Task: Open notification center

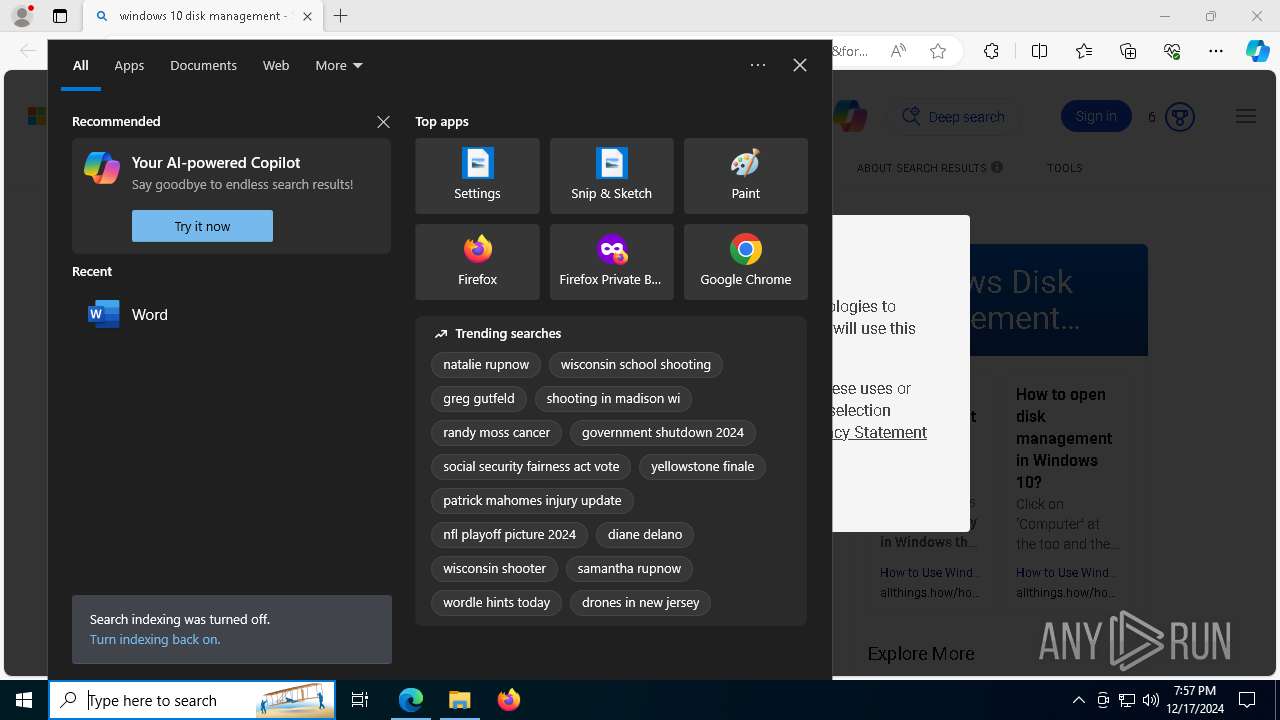Action: tap(1247, 700)
